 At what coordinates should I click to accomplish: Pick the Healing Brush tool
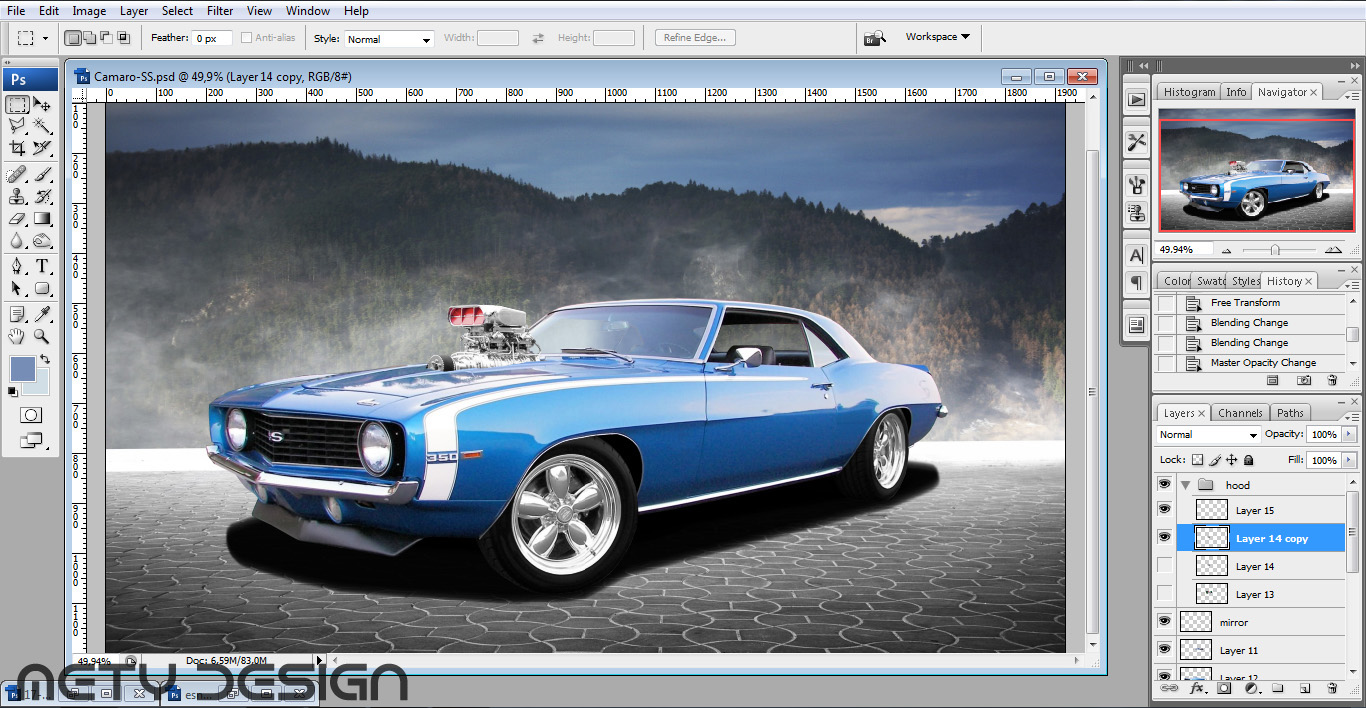pos(17,176)
